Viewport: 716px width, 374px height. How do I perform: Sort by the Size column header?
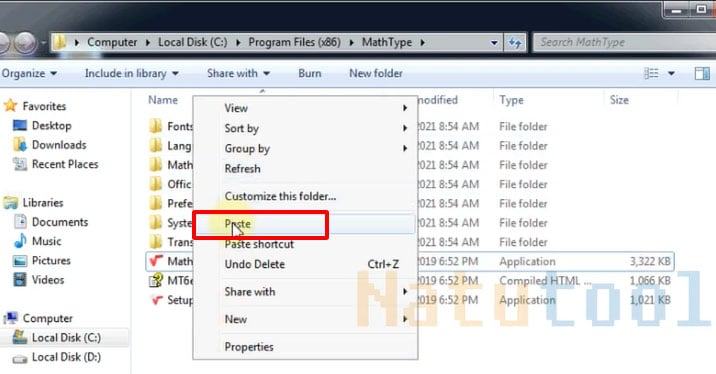619,100
